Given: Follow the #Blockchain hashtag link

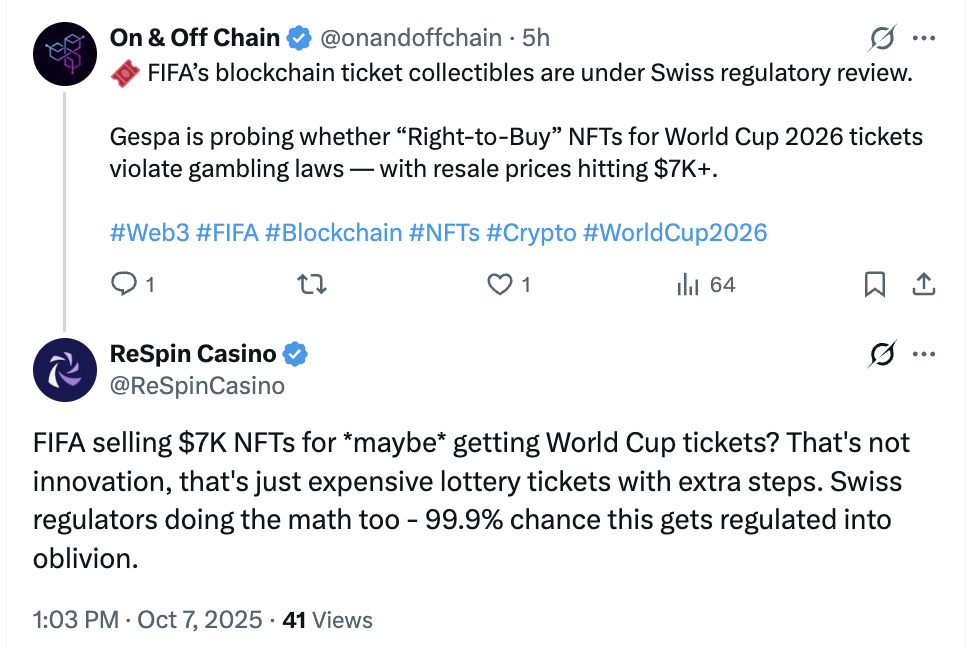Looking at the screenshot, I should tap(334, 233).
